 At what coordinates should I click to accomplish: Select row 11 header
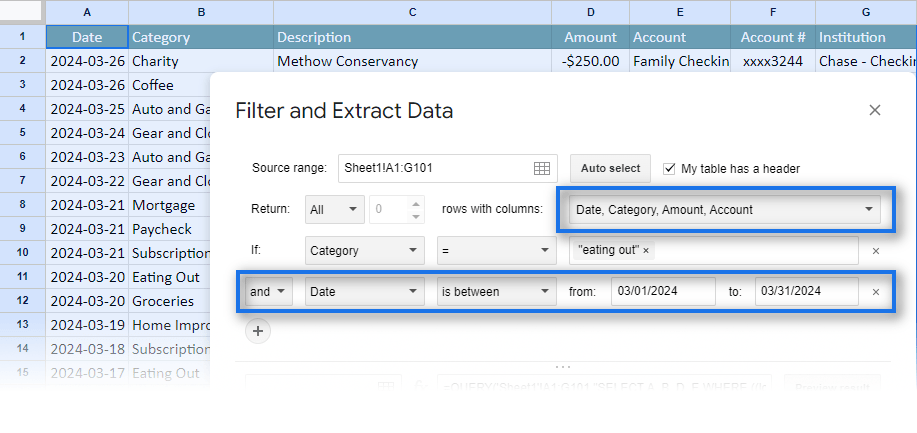tap(22, 277)
